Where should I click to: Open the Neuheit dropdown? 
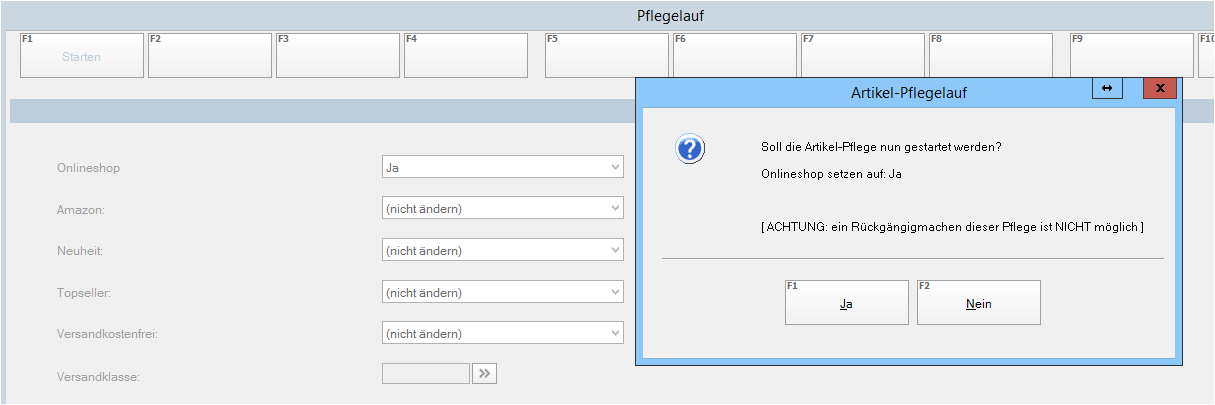point(615,251)
